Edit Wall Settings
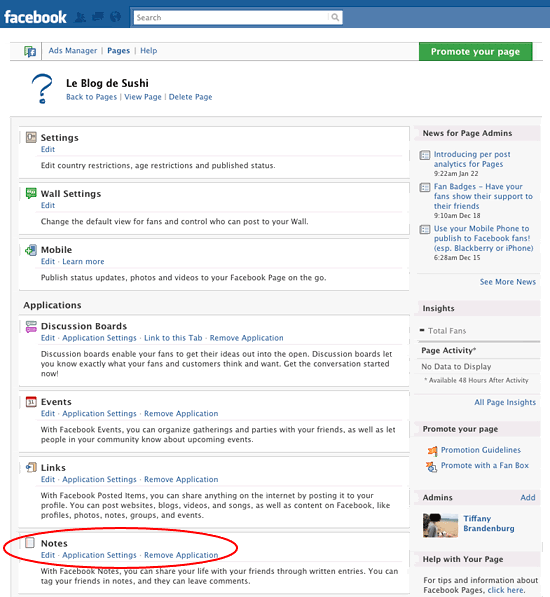The width and height of the screenshot is (550, 597). (x=48, y=205)
